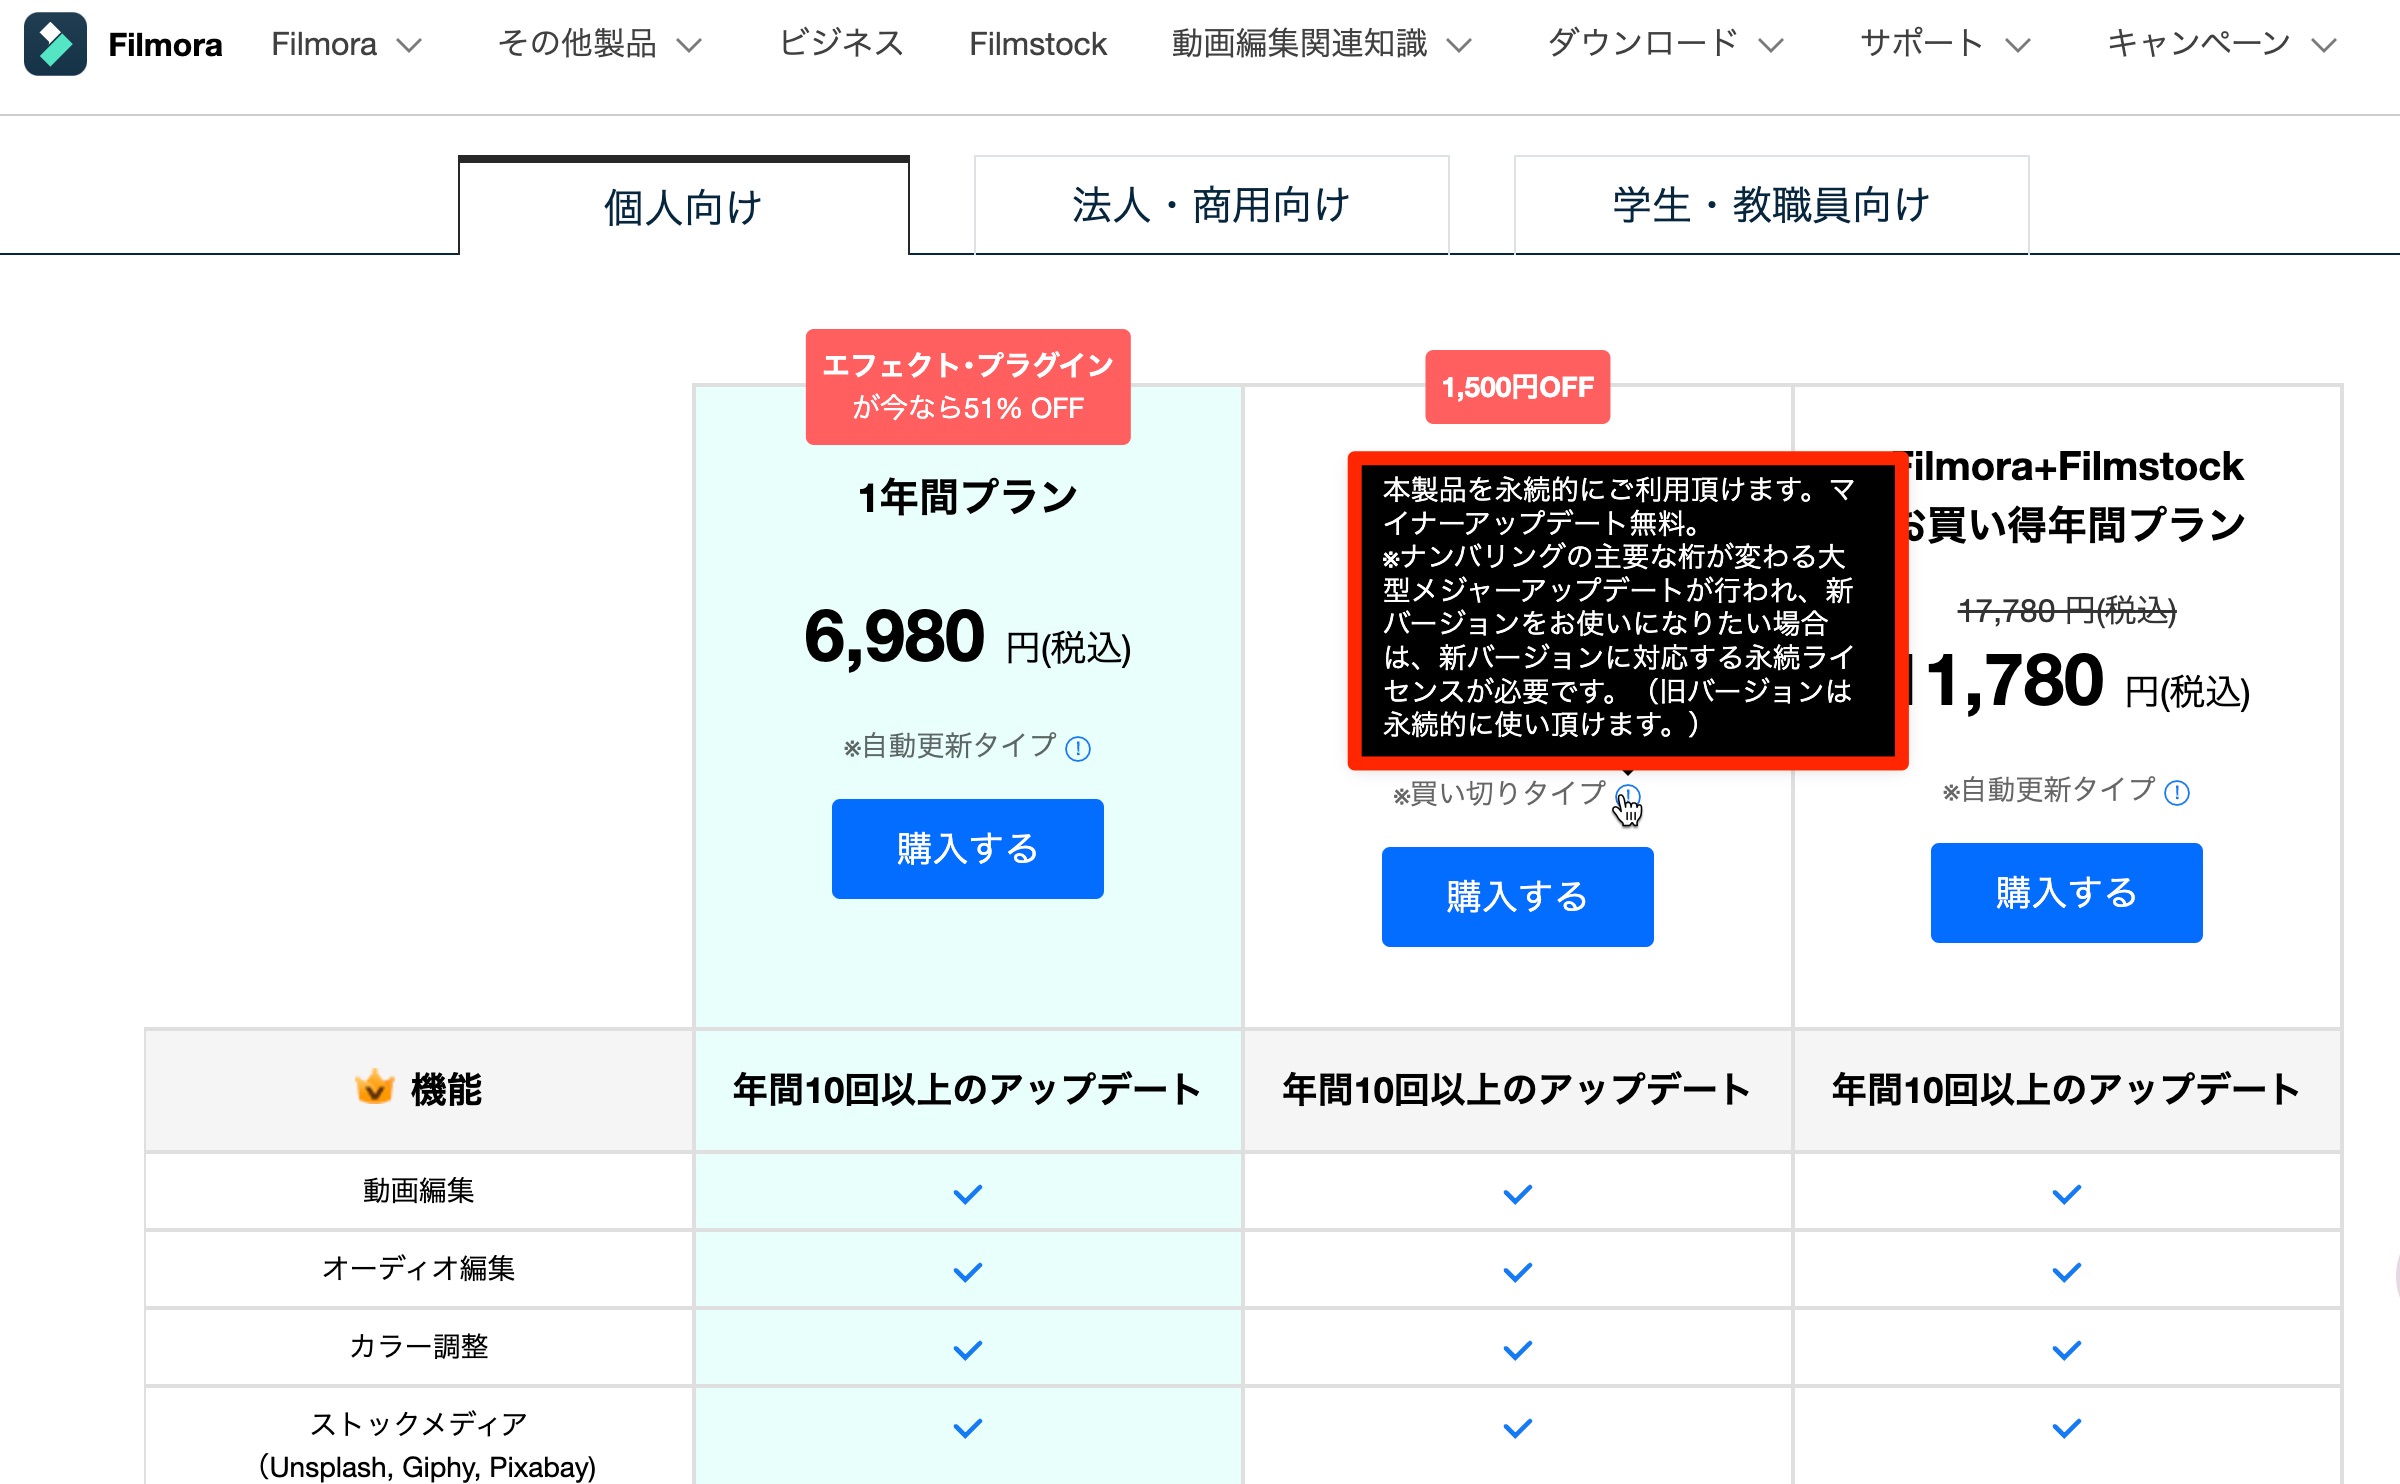Click the black 永続ライセンス tooltip text
Image resolution: width=2400 pixels, height=1484 pixels.
point(1619,607)
